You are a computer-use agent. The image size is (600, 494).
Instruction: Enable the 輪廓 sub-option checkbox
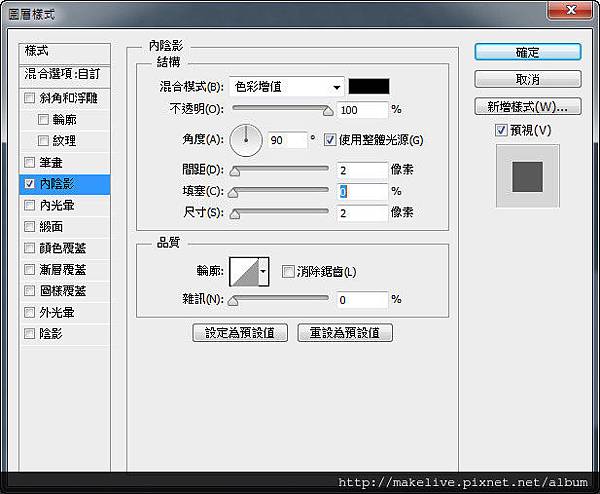(x=43, y=119)
